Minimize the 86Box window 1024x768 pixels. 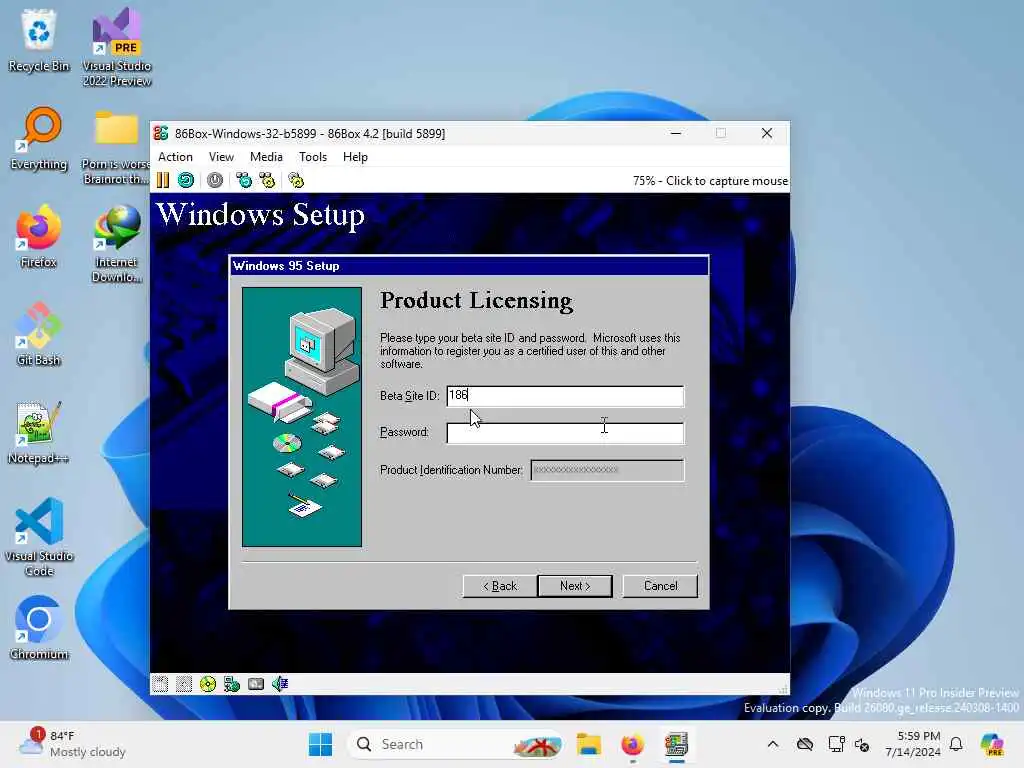676,133
